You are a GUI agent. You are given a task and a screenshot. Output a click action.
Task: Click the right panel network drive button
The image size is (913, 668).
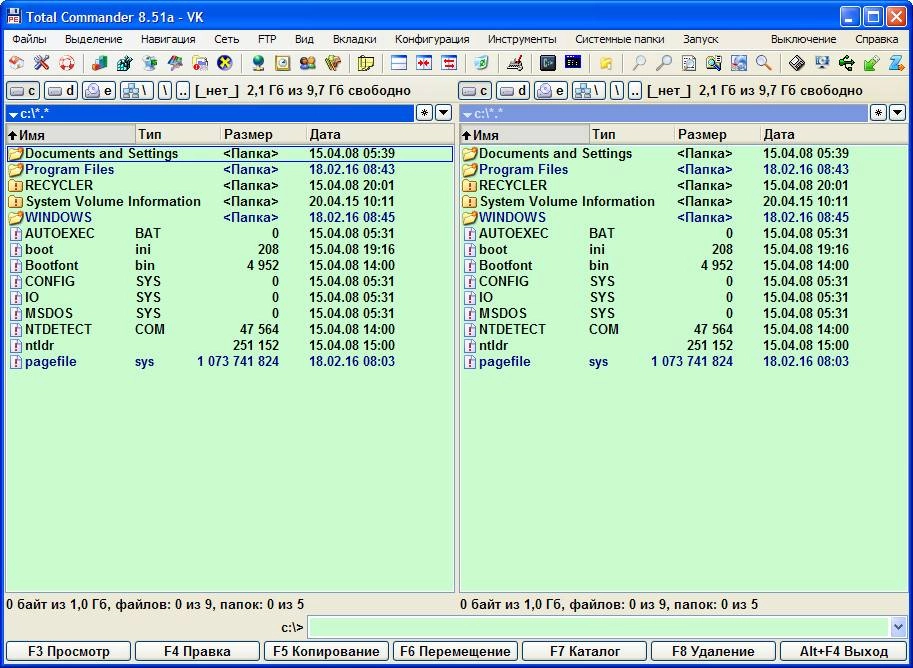click(x=589, y=91)
